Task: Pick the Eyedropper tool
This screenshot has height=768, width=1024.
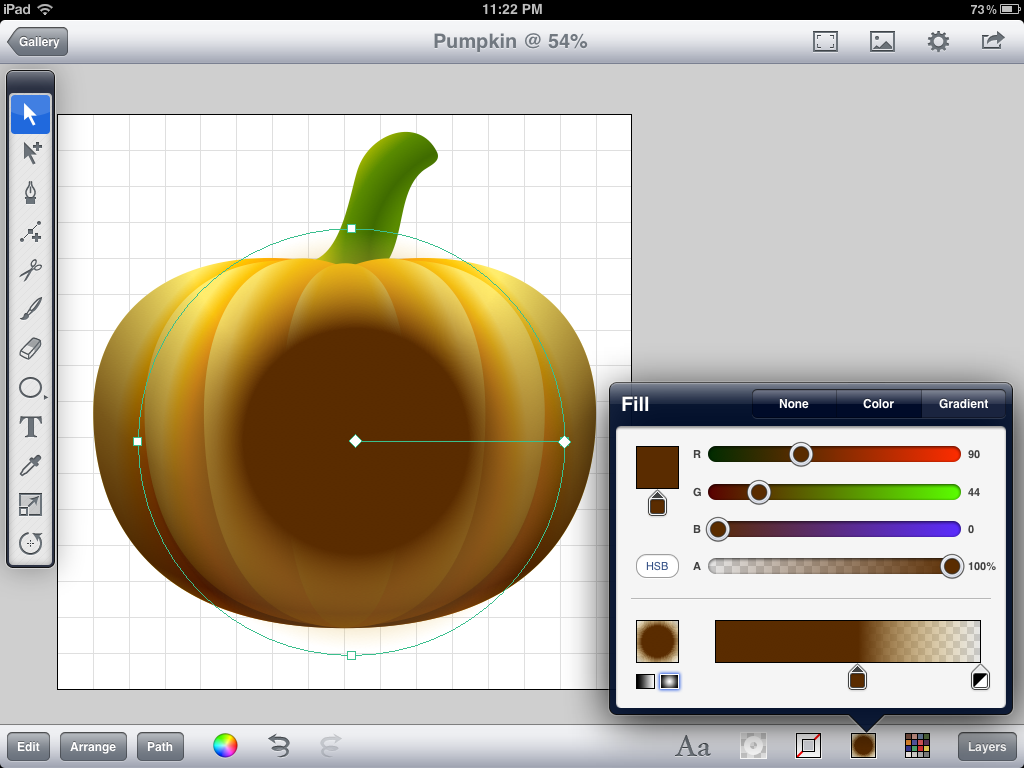Action: [30, 465]
